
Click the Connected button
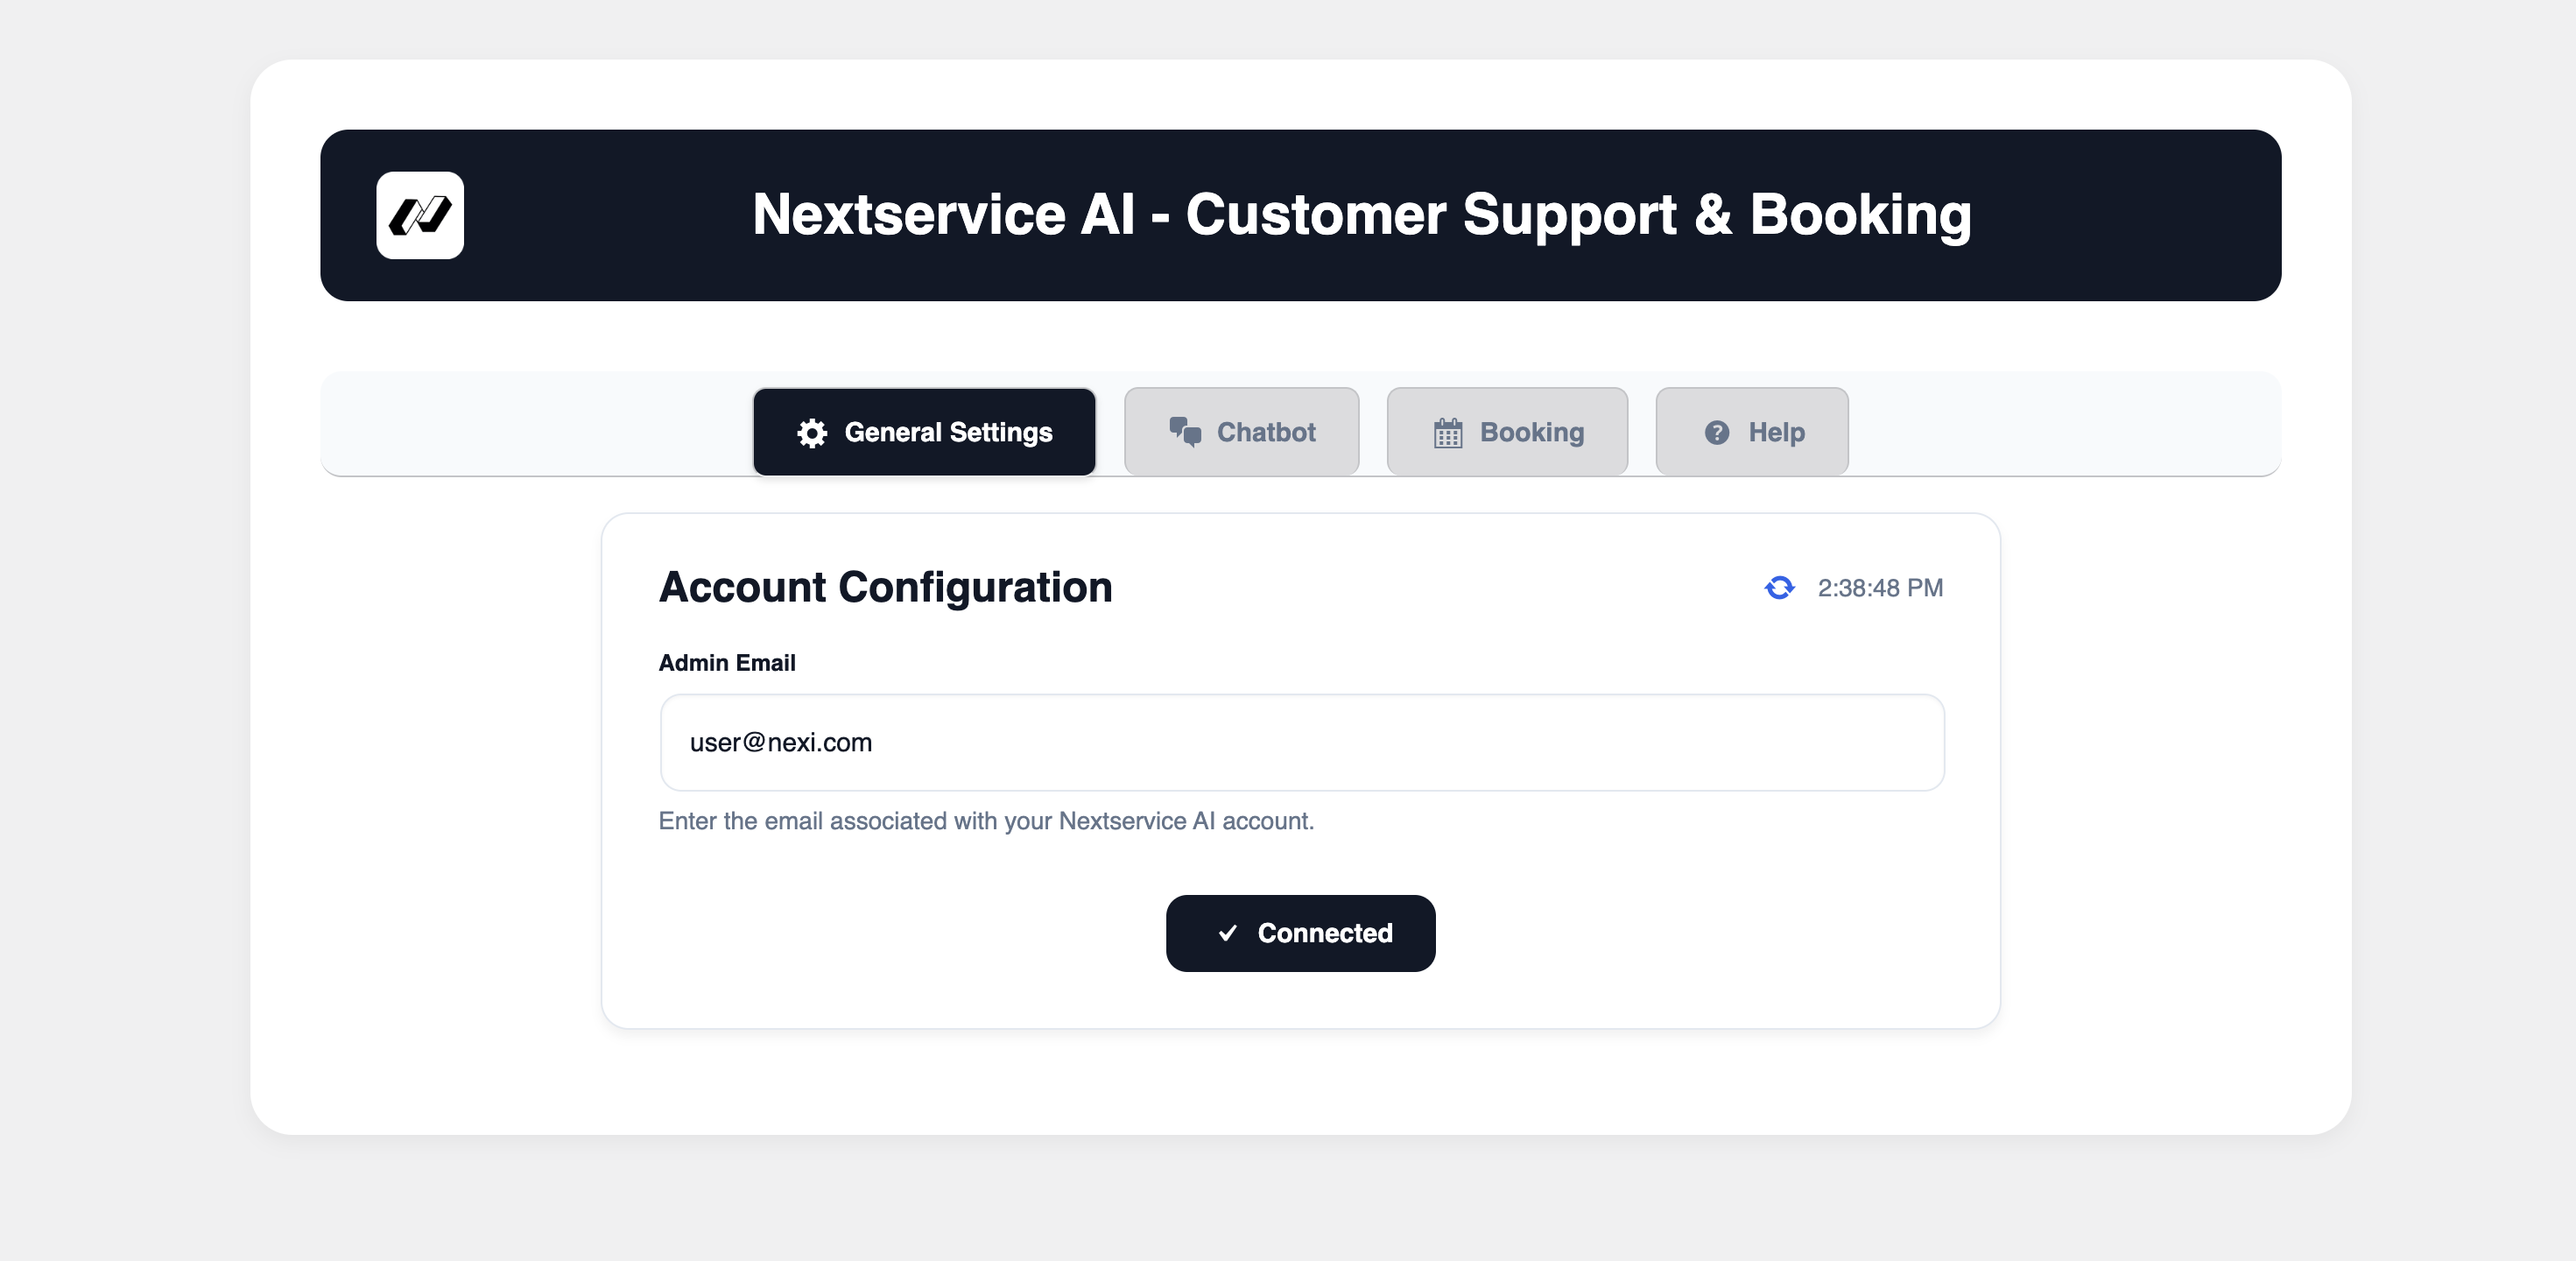1300,933
